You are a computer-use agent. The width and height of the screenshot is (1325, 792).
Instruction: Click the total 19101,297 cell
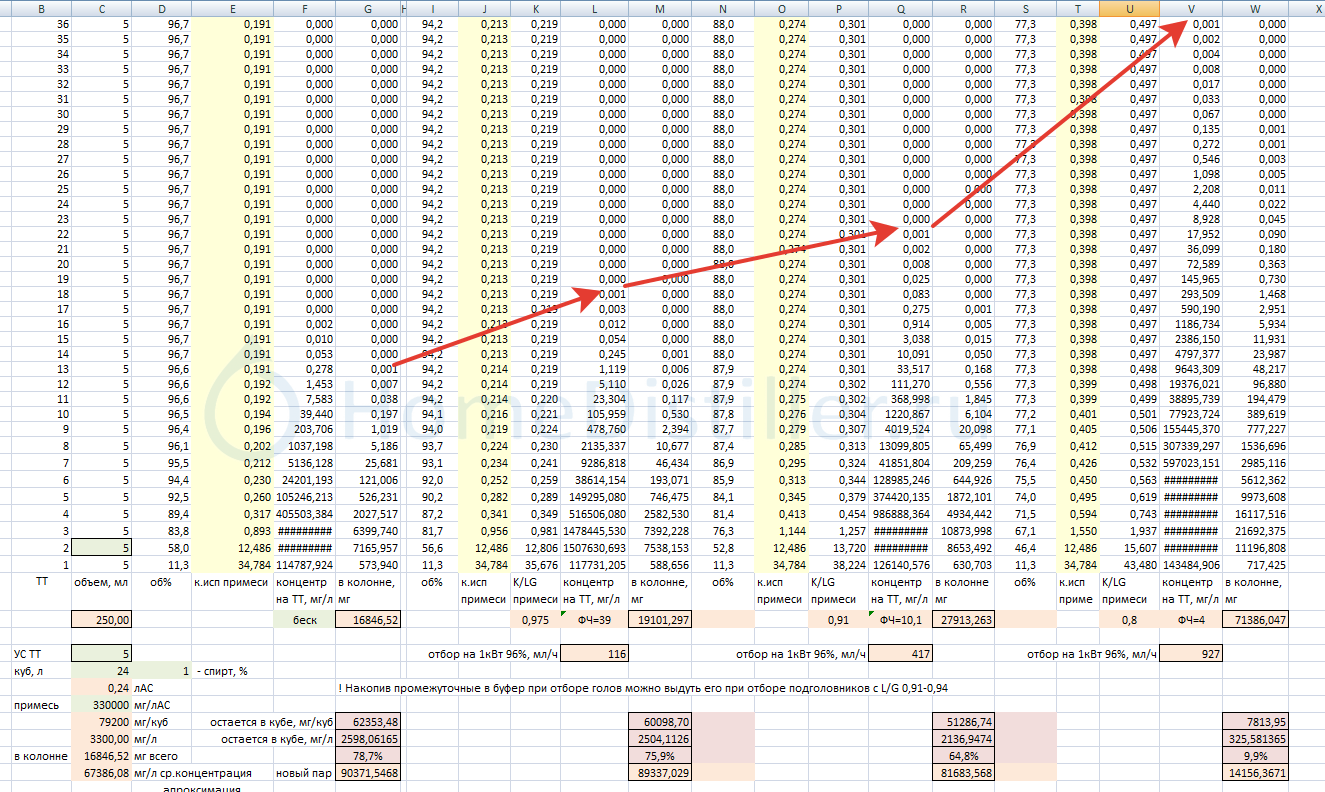(x=659, y=620)
